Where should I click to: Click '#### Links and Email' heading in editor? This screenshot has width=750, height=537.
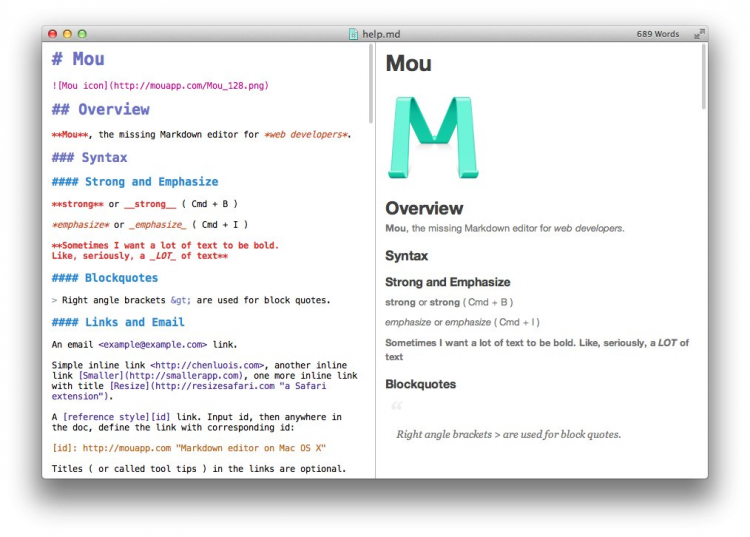(118, 322)
